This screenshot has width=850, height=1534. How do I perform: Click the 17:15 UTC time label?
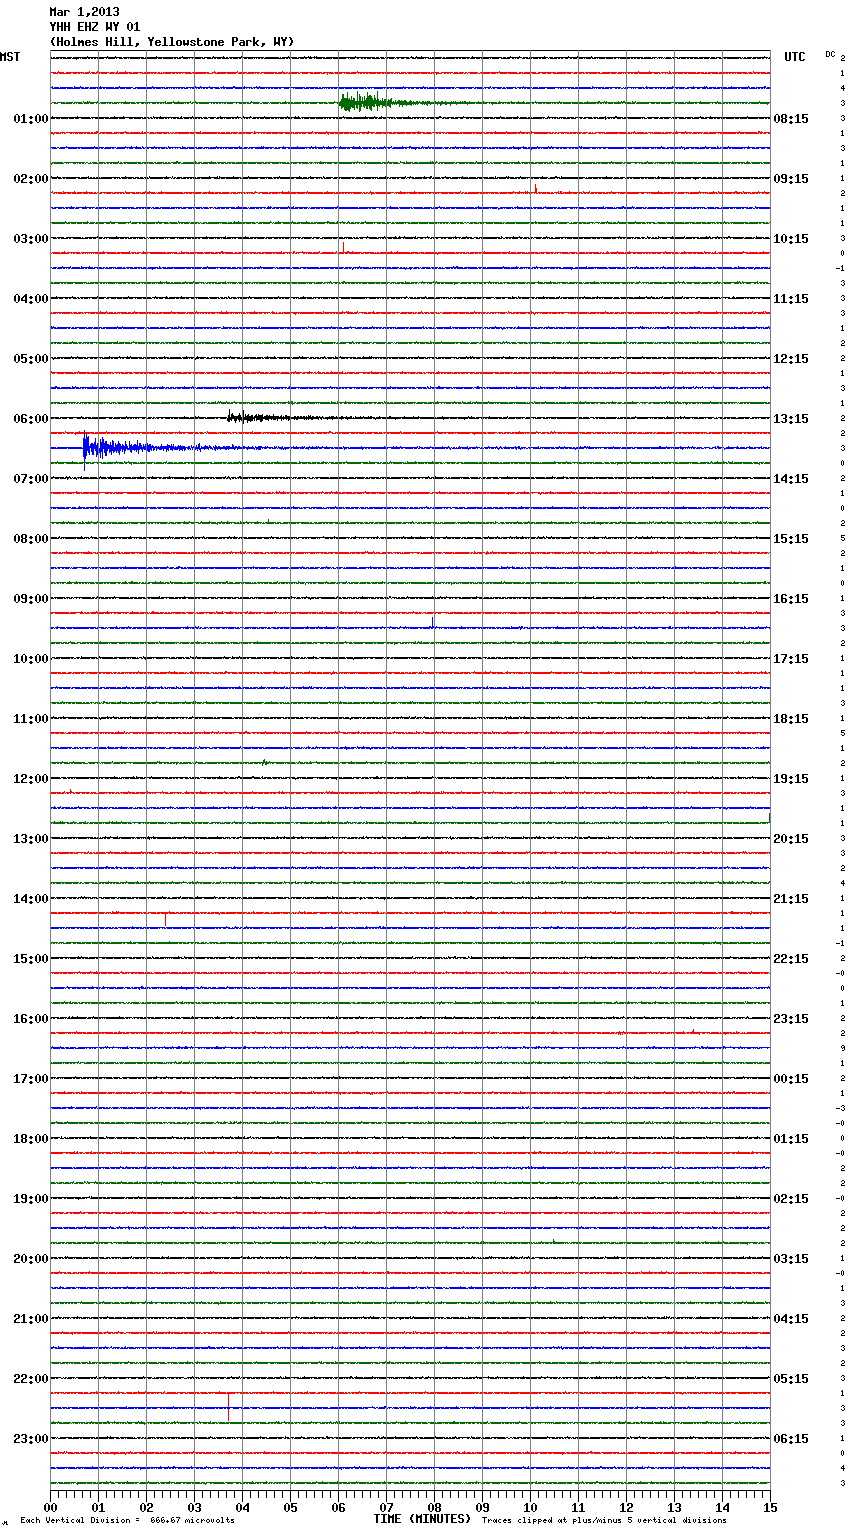click(x=791, y=659)
